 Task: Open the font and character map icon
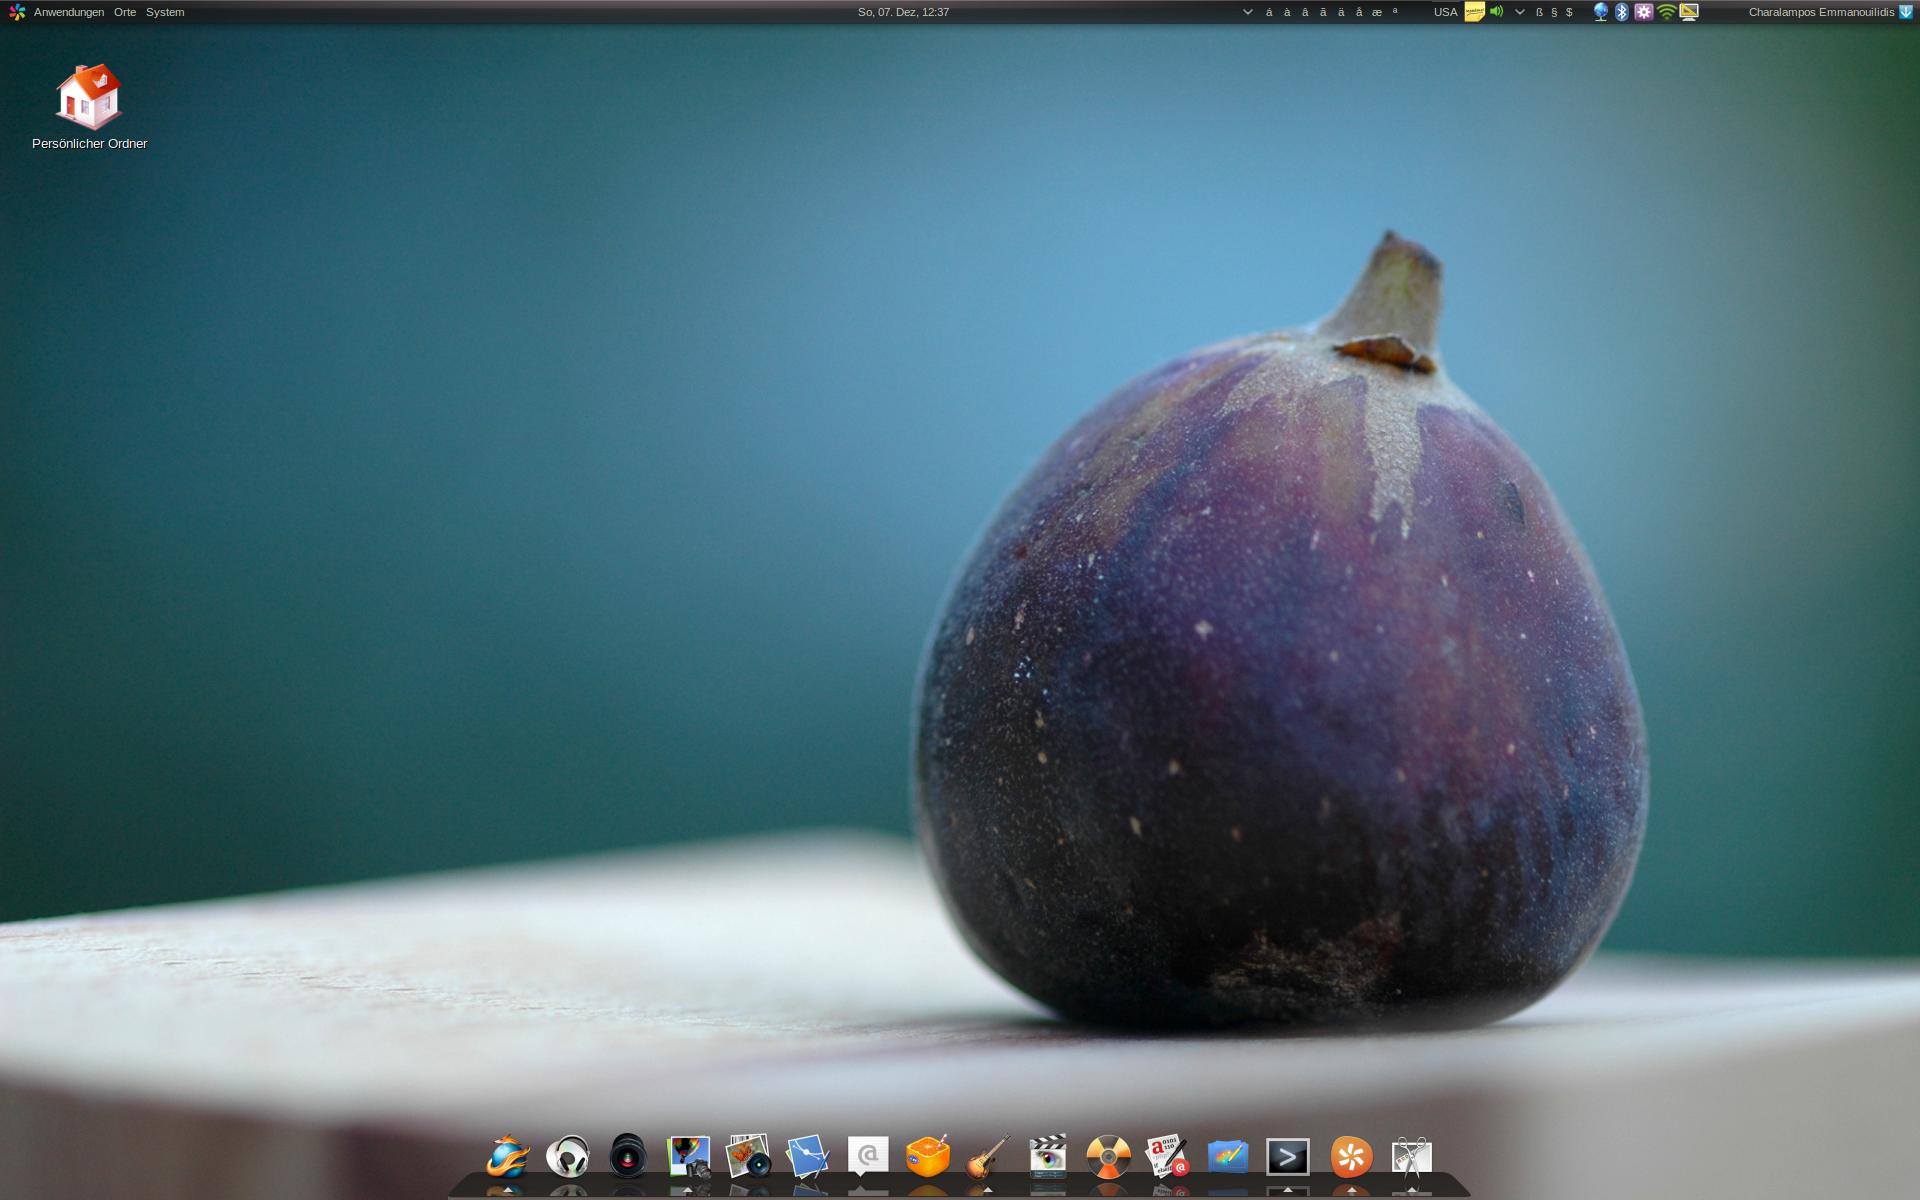click(1168, 1157)
